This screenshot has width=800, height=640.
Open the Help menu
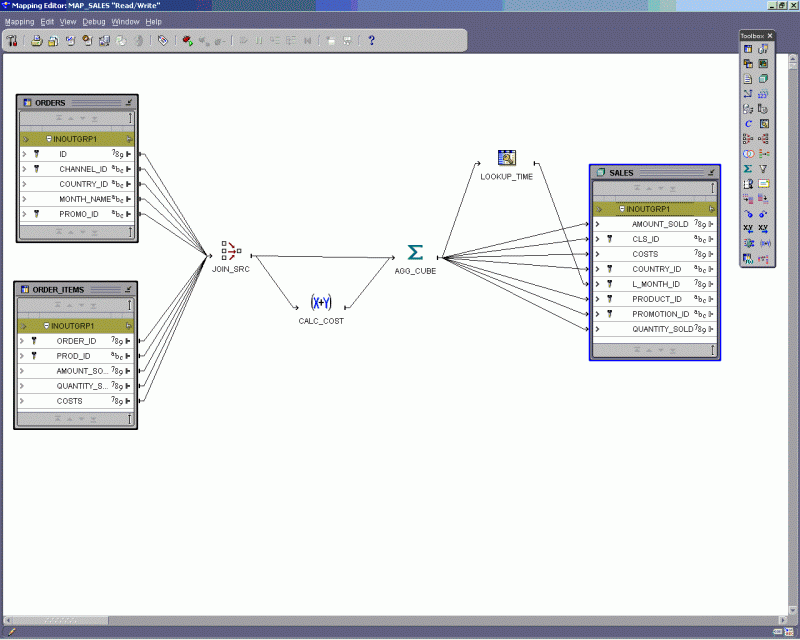pyautogui.click(x=154, y=22)
